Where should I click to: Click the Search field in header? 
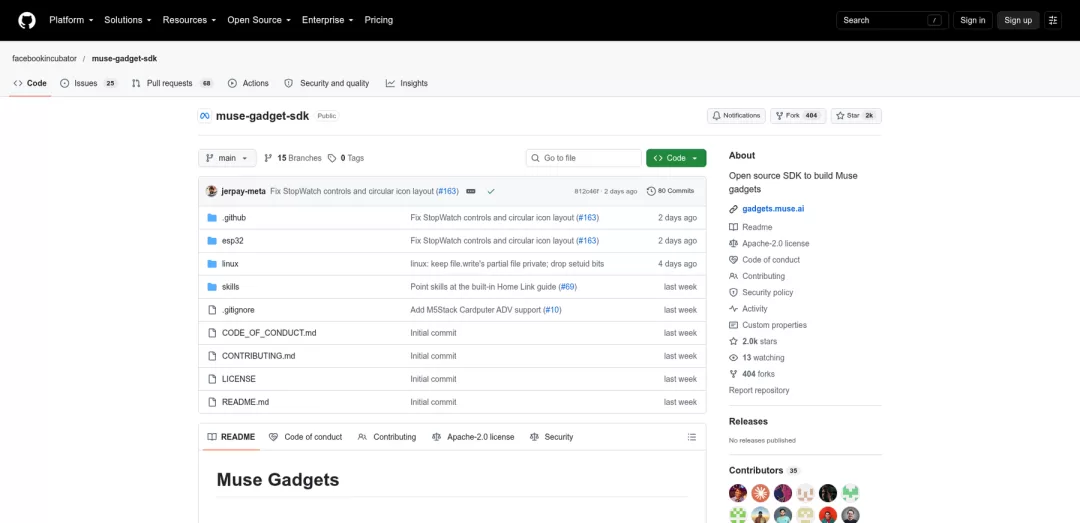(x=892, y=20)
